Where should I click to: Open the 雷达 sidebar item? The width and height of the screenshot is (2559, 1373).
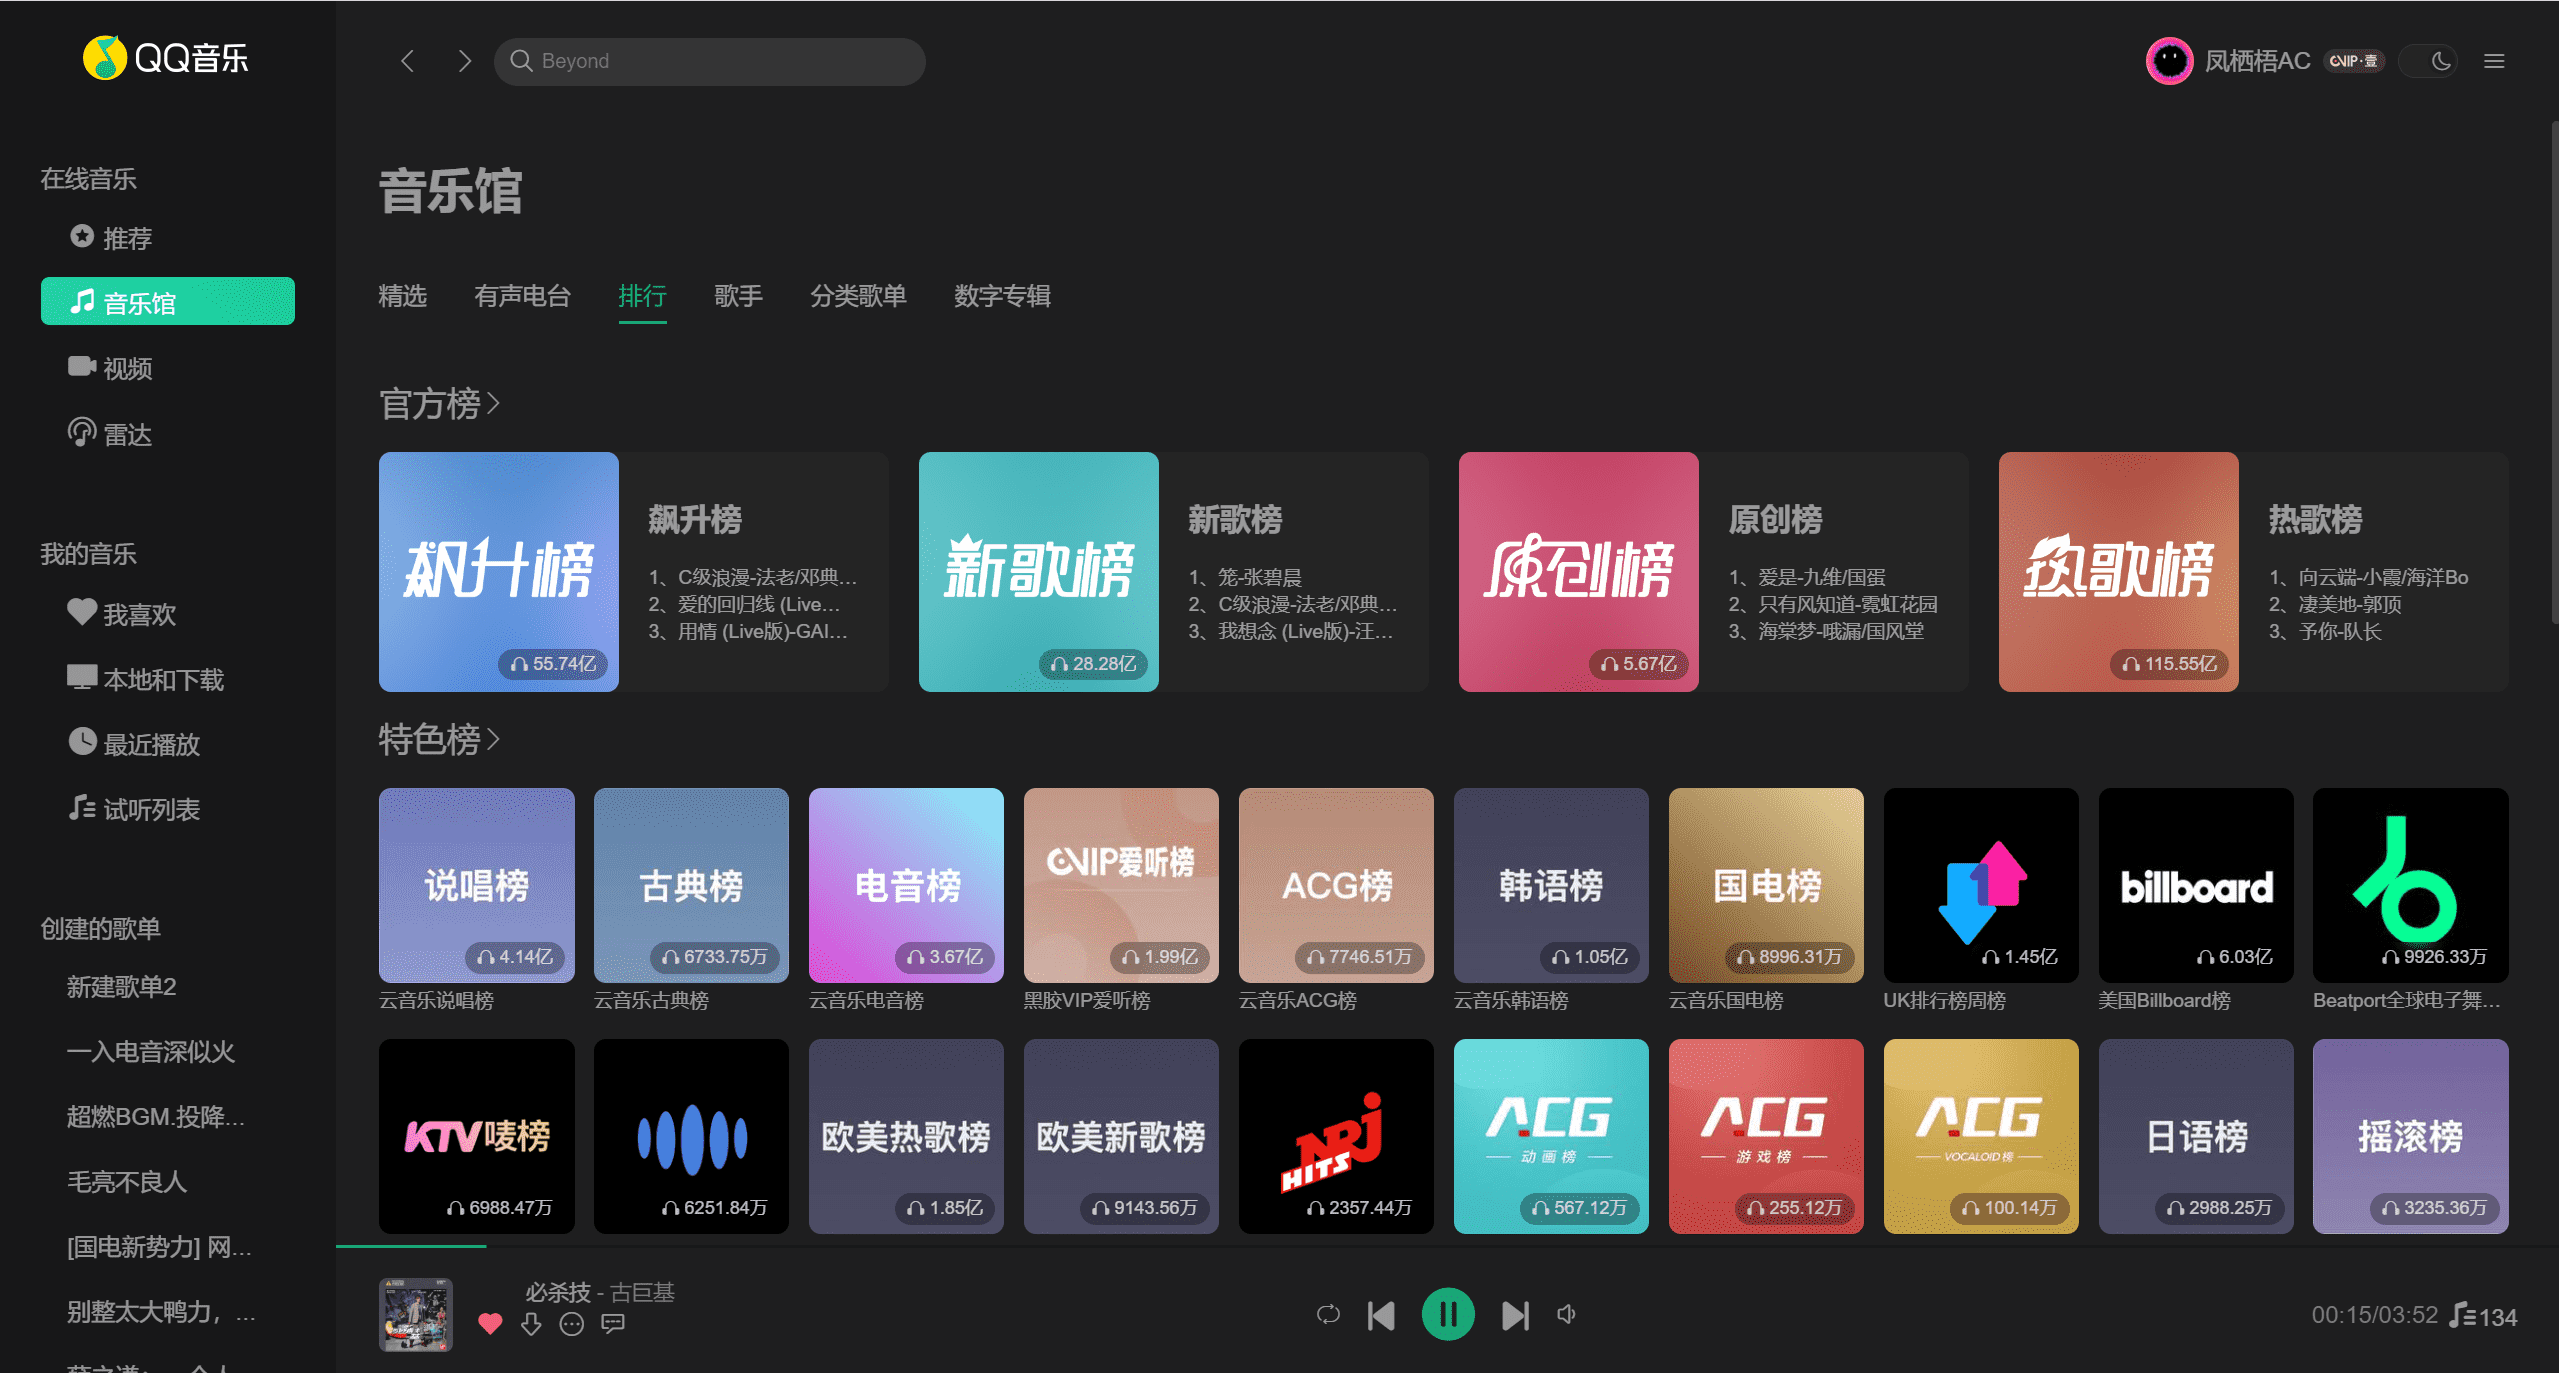pos(127,434)
